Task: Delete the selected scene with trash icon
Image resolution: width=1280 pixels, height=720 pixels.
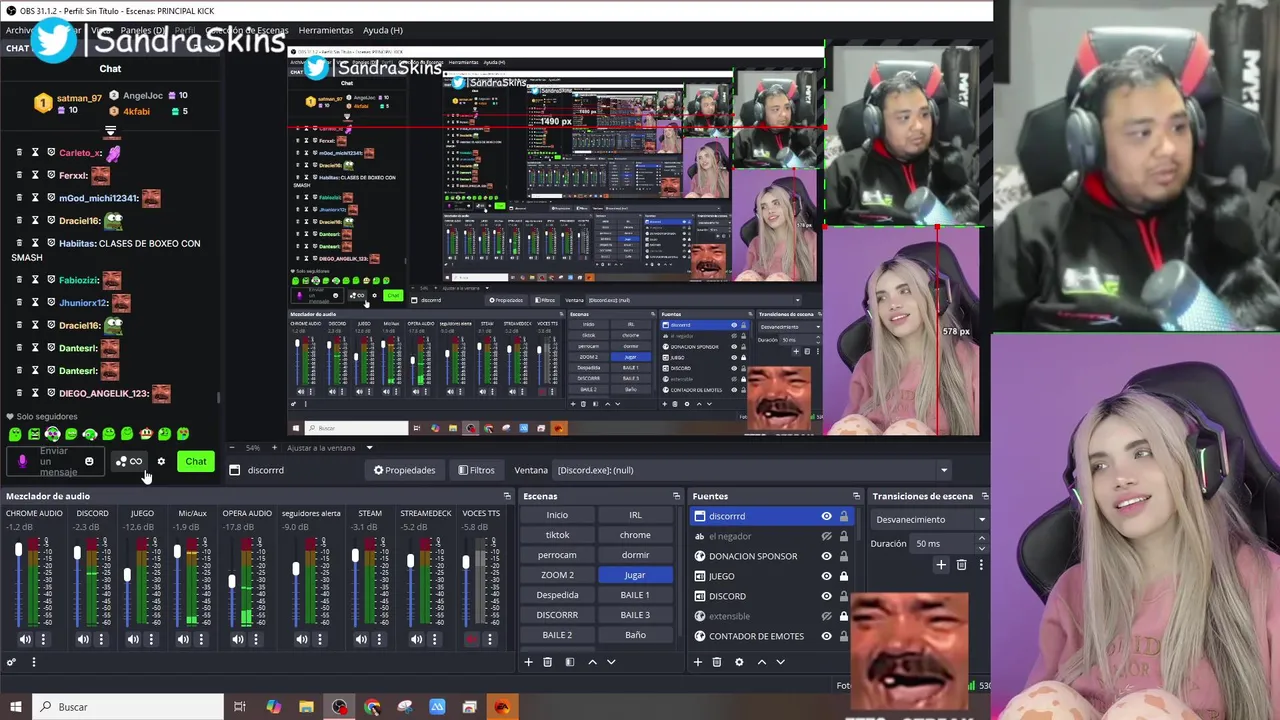Action: point(547,662)
